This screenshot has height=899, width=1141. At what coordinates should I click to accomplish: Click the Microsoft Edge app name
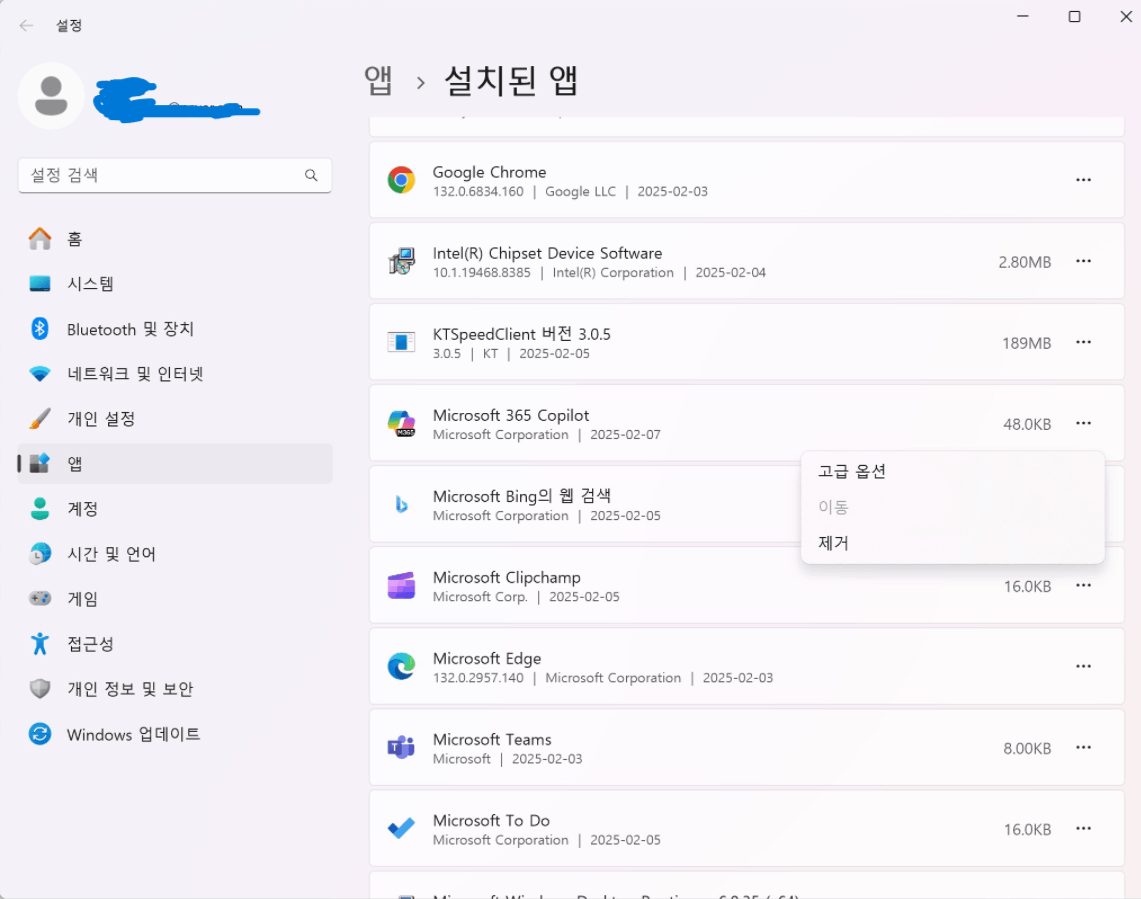(x=487, y=658)
